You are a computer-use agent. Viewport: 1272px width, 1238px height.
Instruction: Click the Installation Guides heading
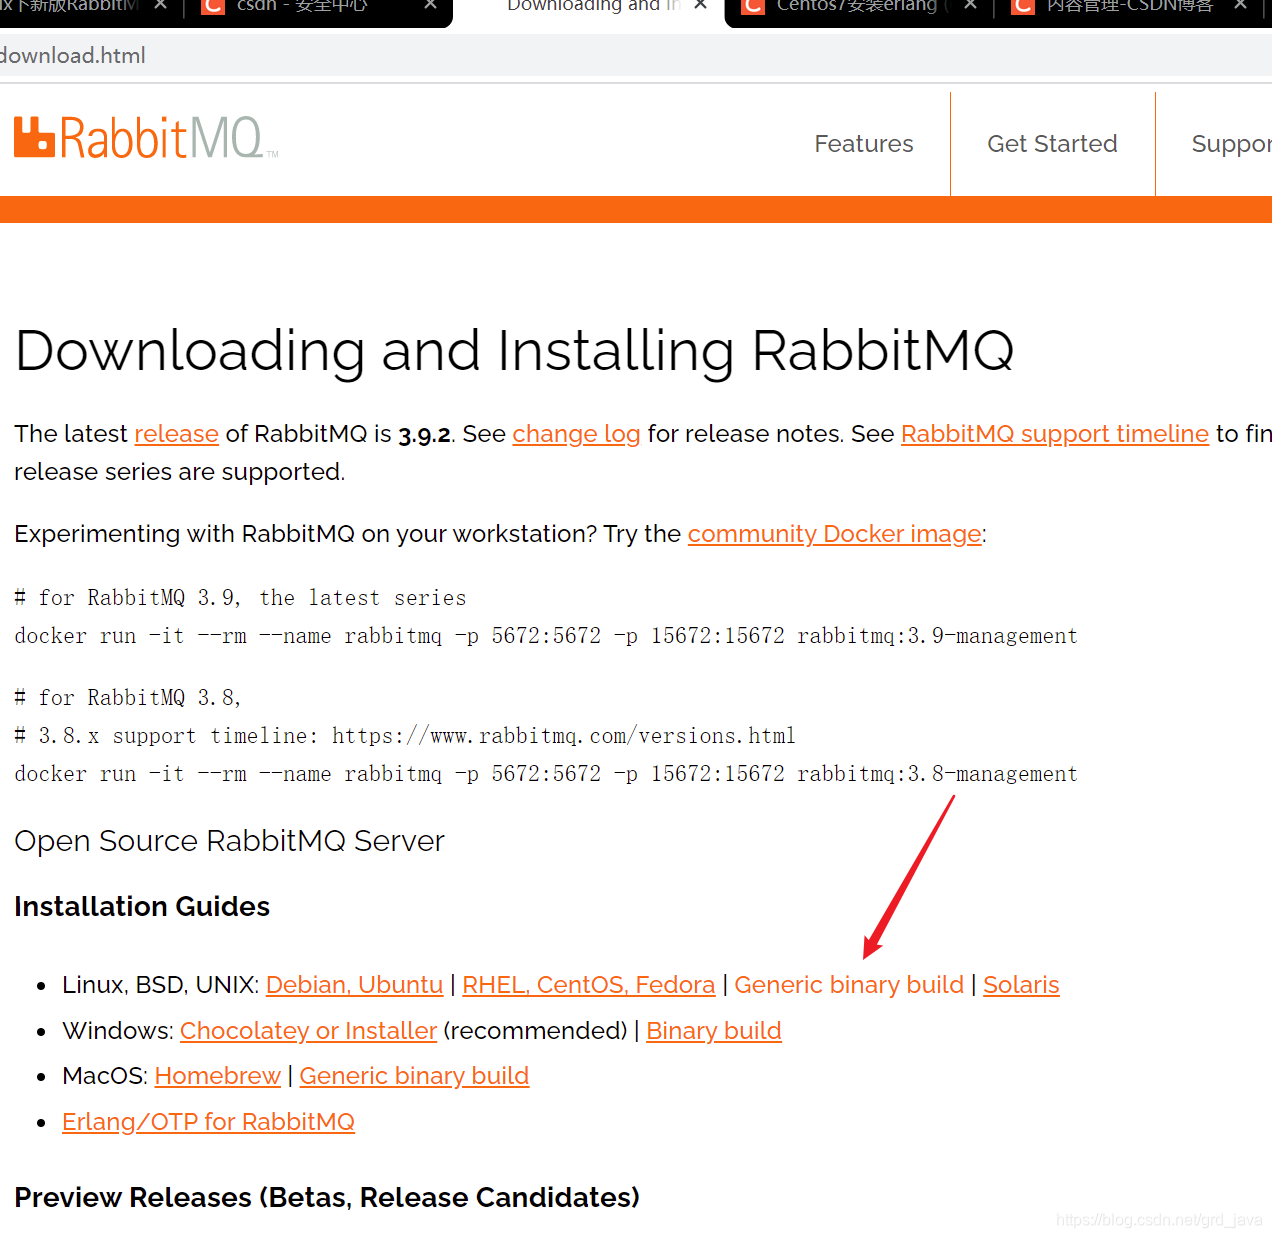point(142,907)
